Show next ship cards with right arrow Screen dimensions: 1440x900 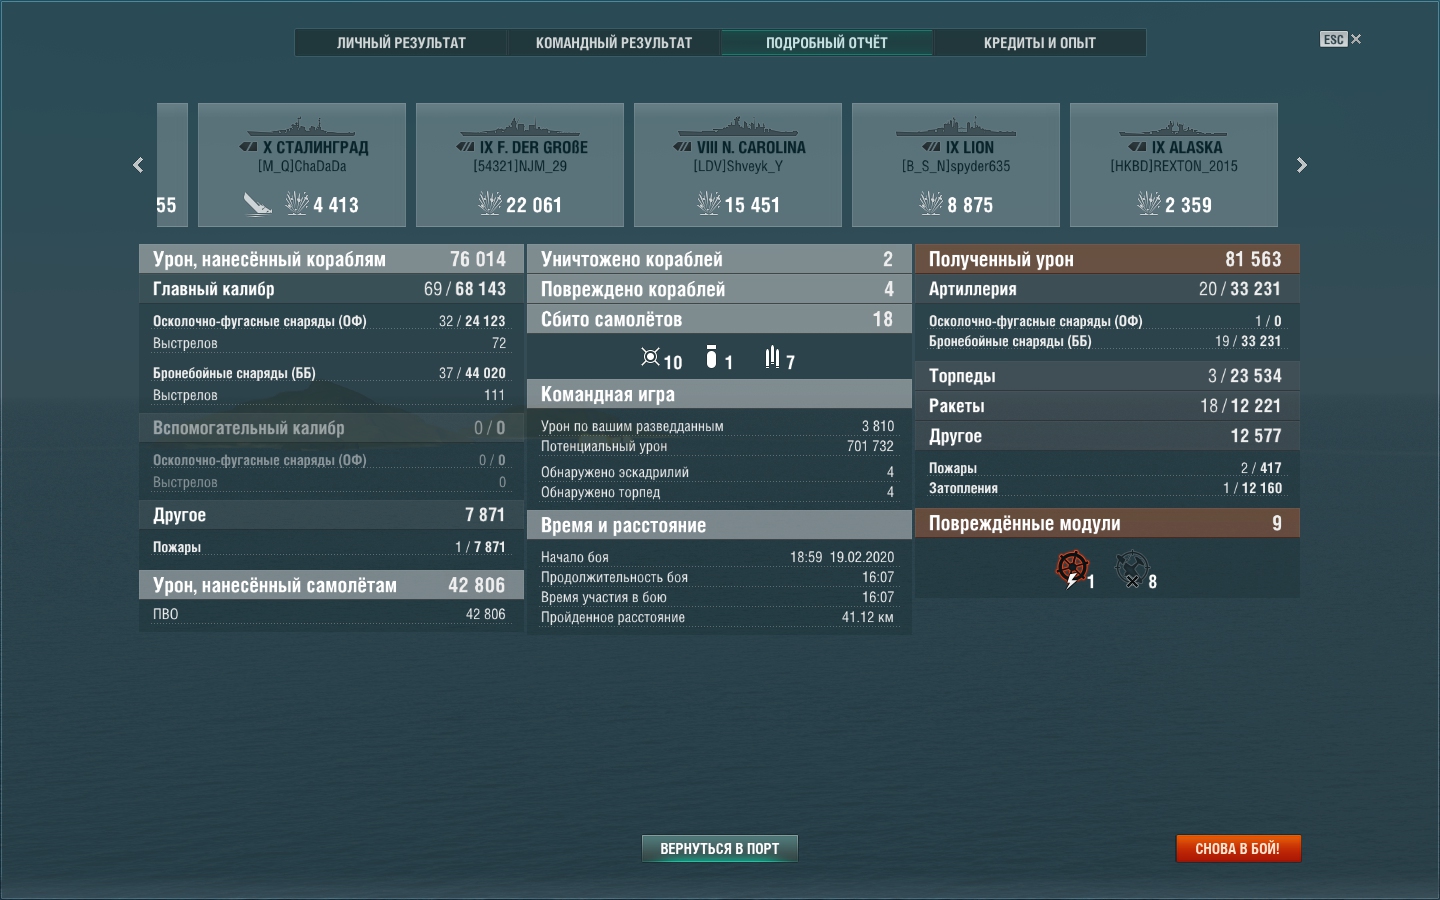click(1301, 165)
